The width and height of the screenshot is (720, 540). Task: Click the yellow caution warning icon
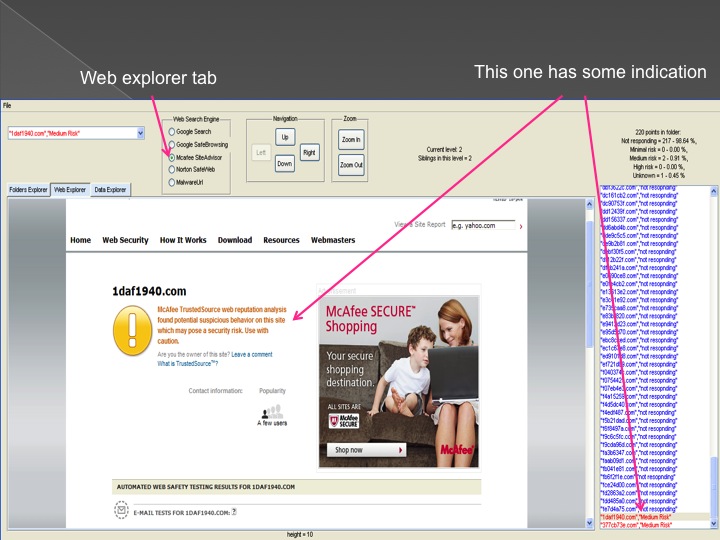[x=132, y=331]
